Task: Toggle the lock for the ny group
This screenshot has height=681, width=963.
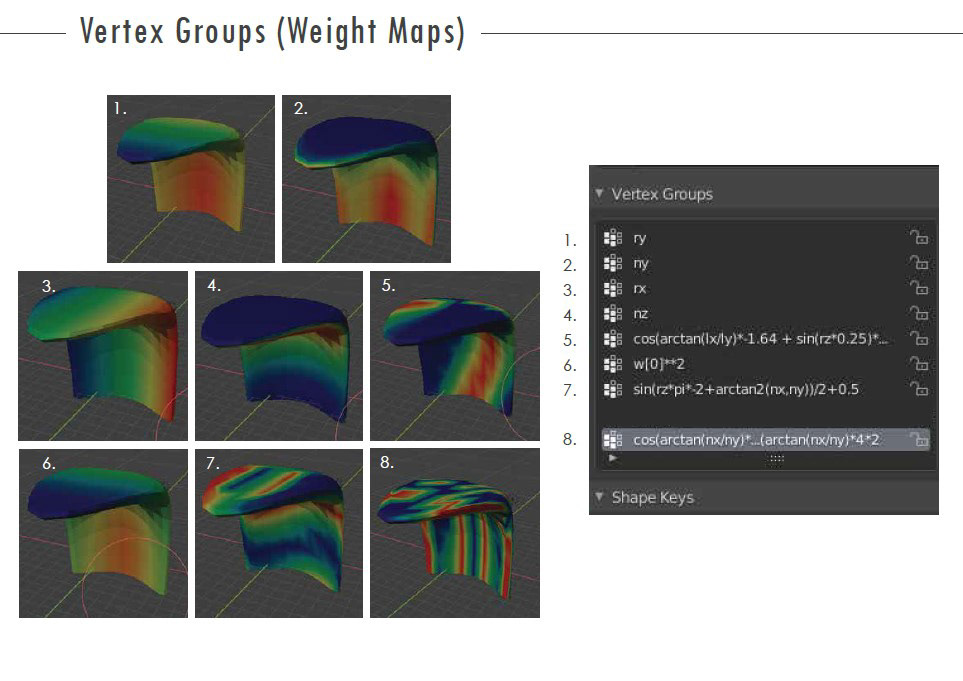Action: [x=919, y=262]
